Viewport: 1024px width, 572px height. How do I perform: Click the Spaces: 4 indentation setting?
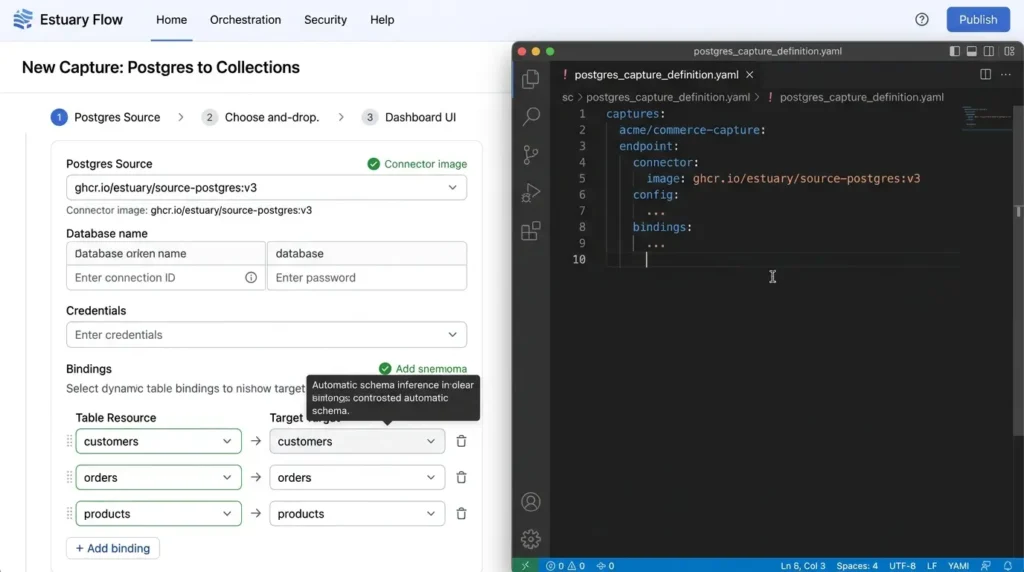pos(857,566)
